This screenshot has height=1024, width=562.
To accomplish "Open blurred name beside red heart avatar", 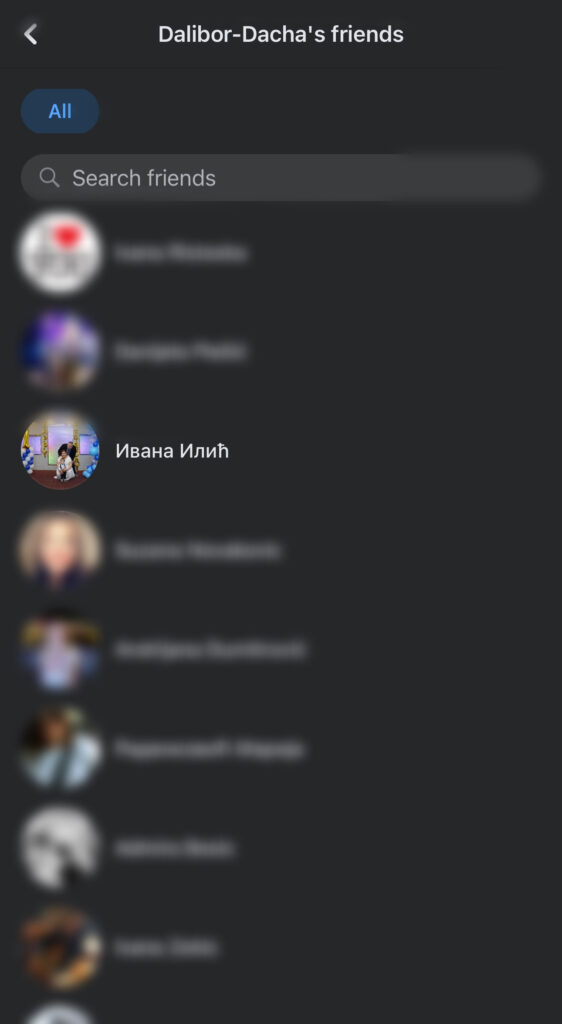I will point(181,253).
